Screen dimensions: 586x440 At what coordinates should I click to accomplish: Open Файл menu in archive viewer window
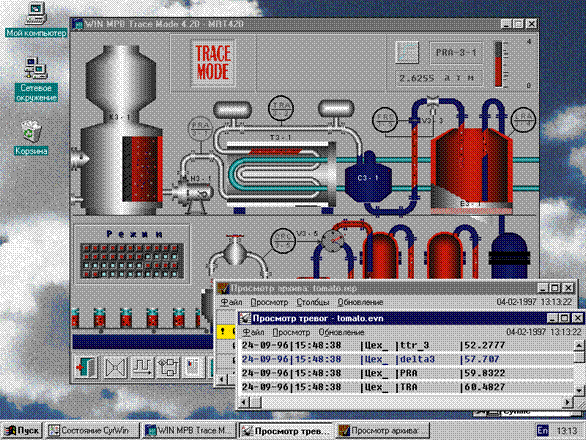[231, 302]
